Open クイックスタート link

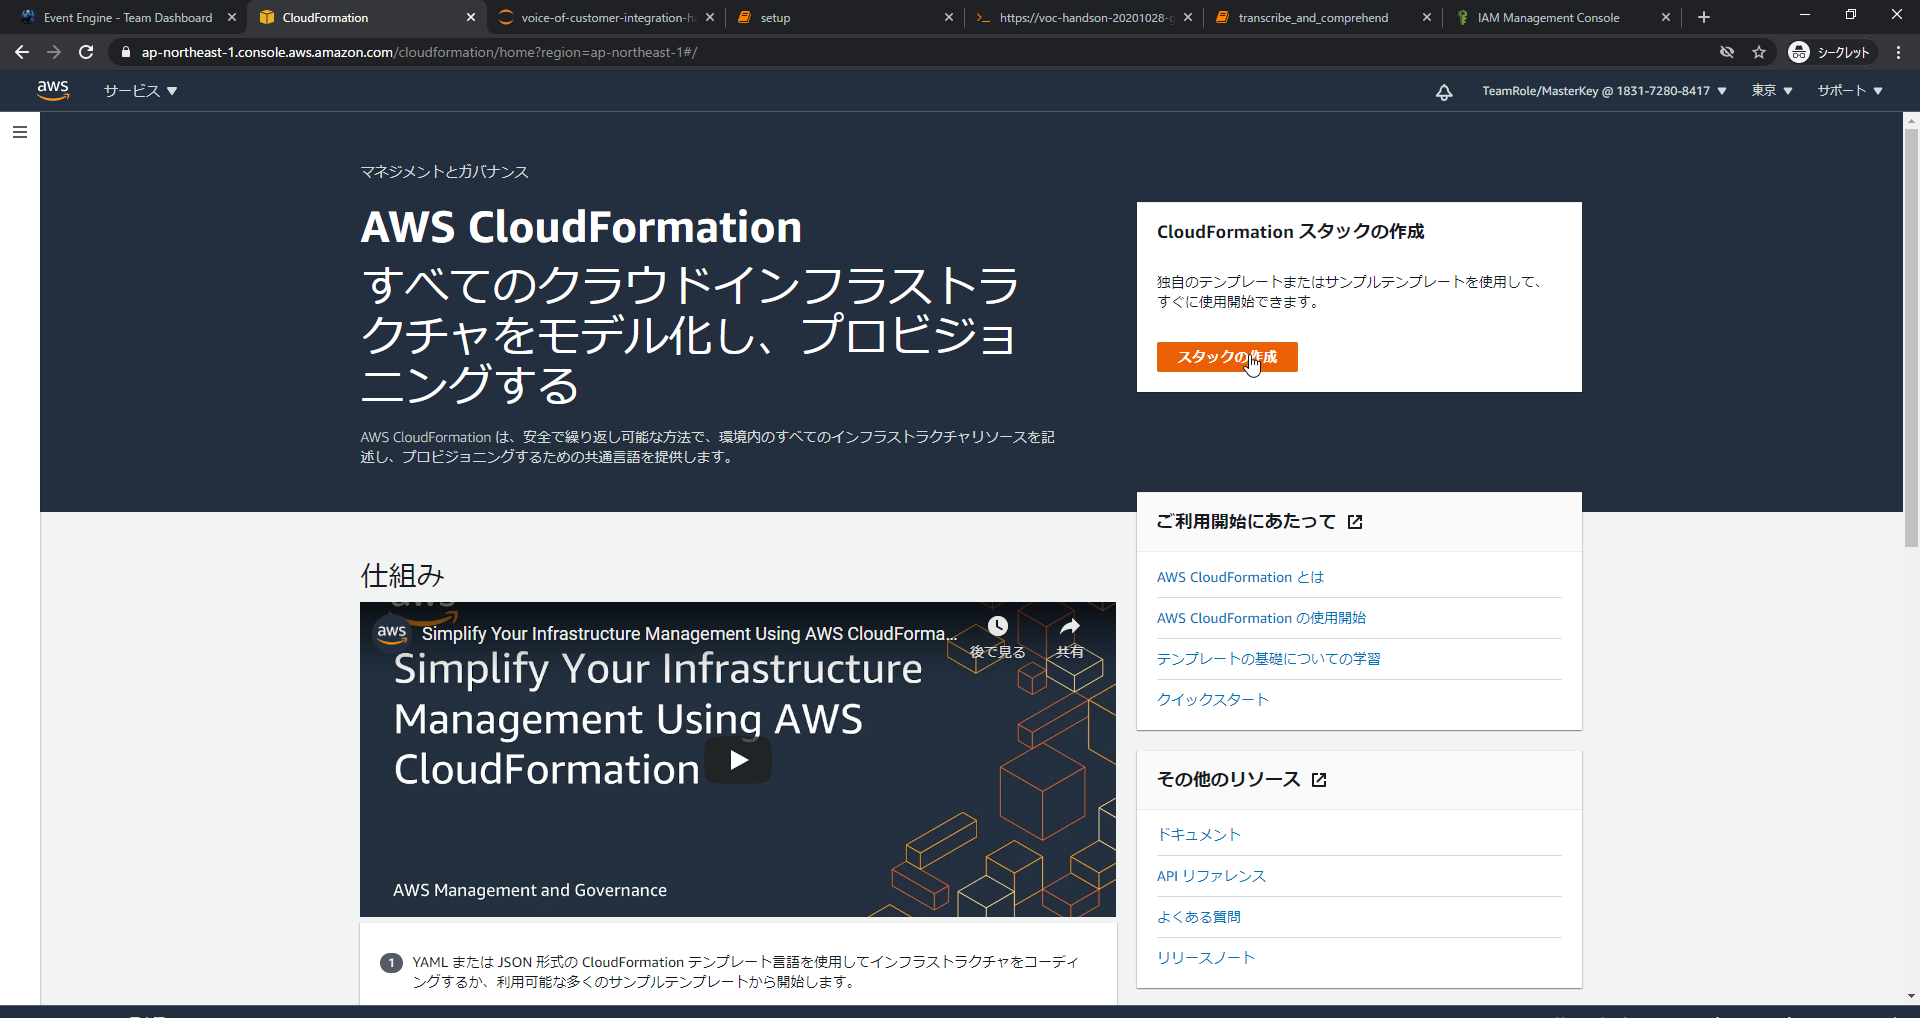click(1212, 700)
